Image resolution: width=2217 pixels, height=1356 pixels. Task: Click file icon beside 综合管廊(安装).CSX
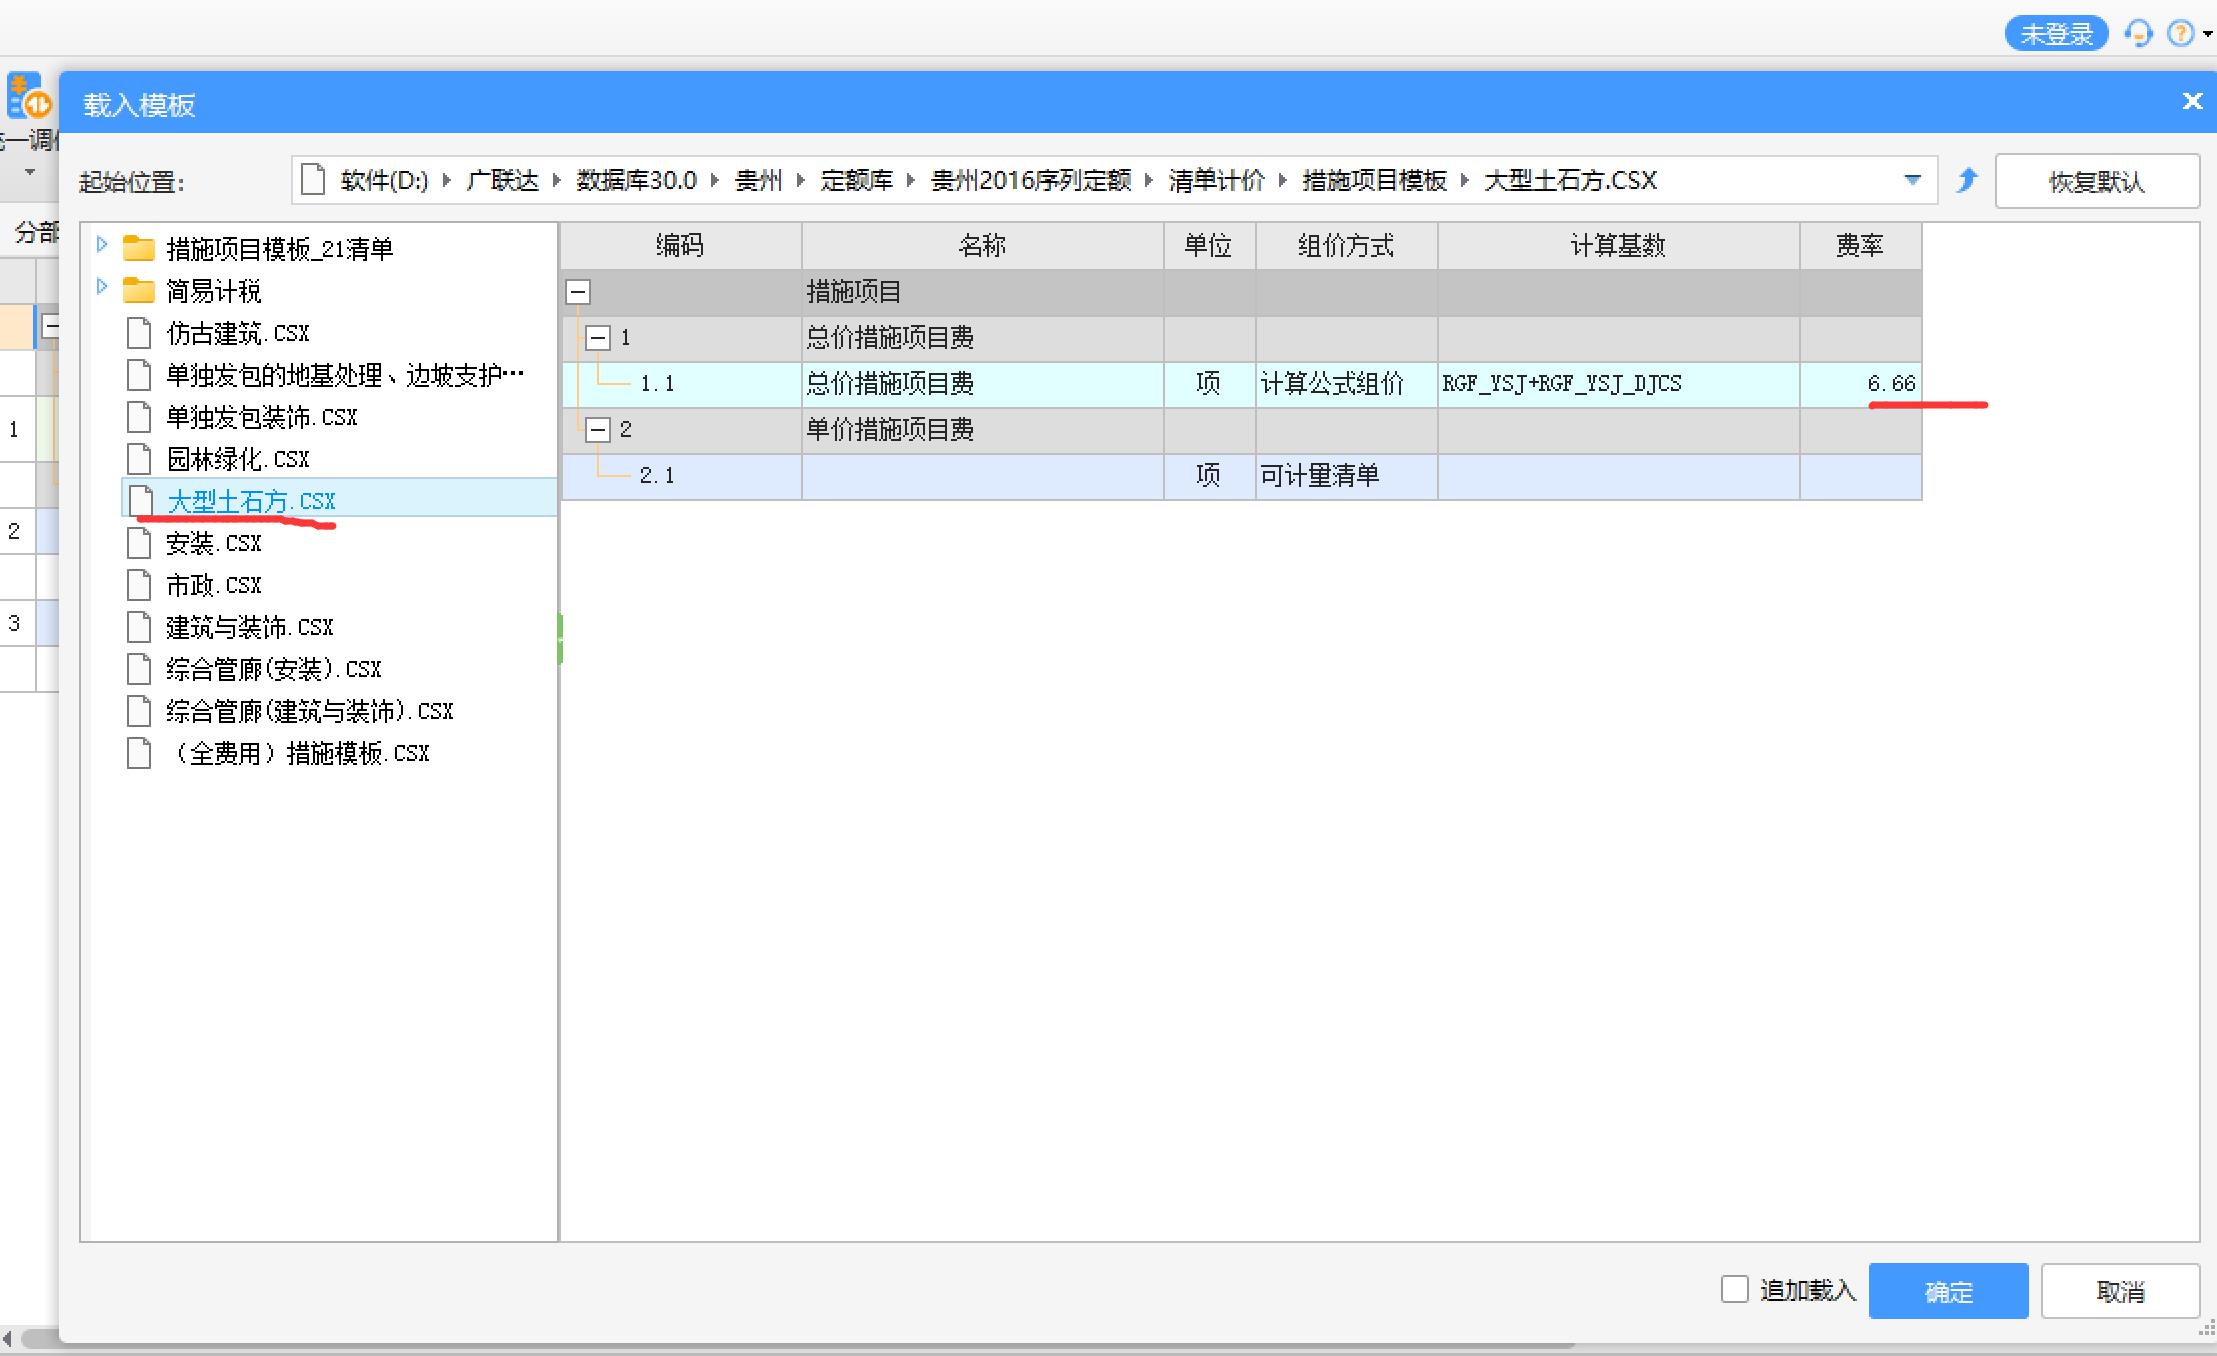[139, 668]
